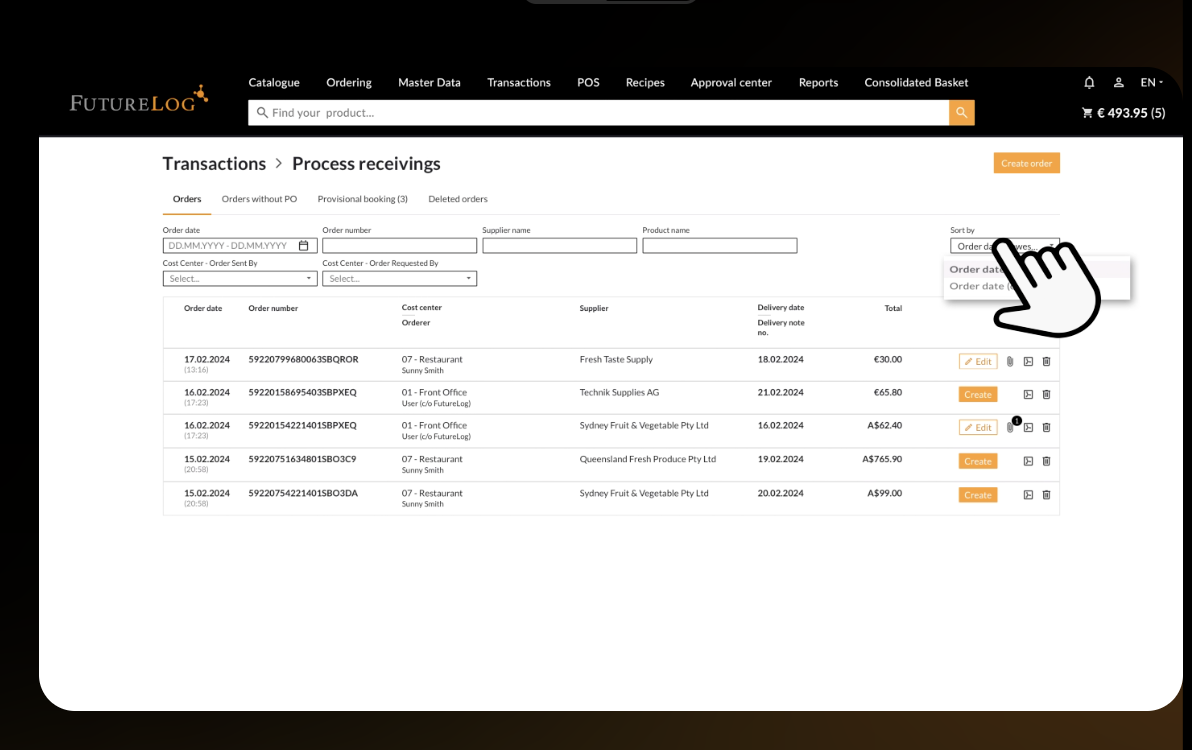Click Create for Technik Supplies AG order
This screenshot has width=1192, height=750.
pos(977,395)
